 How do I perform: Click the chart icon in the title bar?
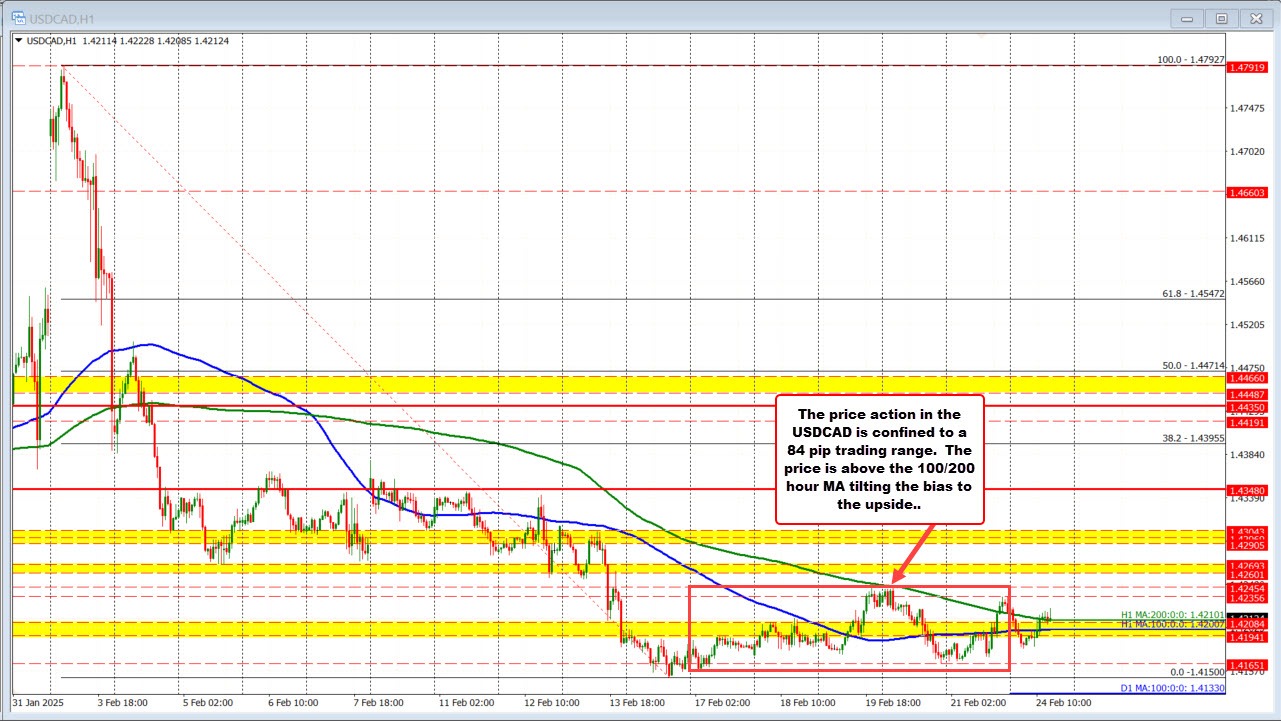18,17
